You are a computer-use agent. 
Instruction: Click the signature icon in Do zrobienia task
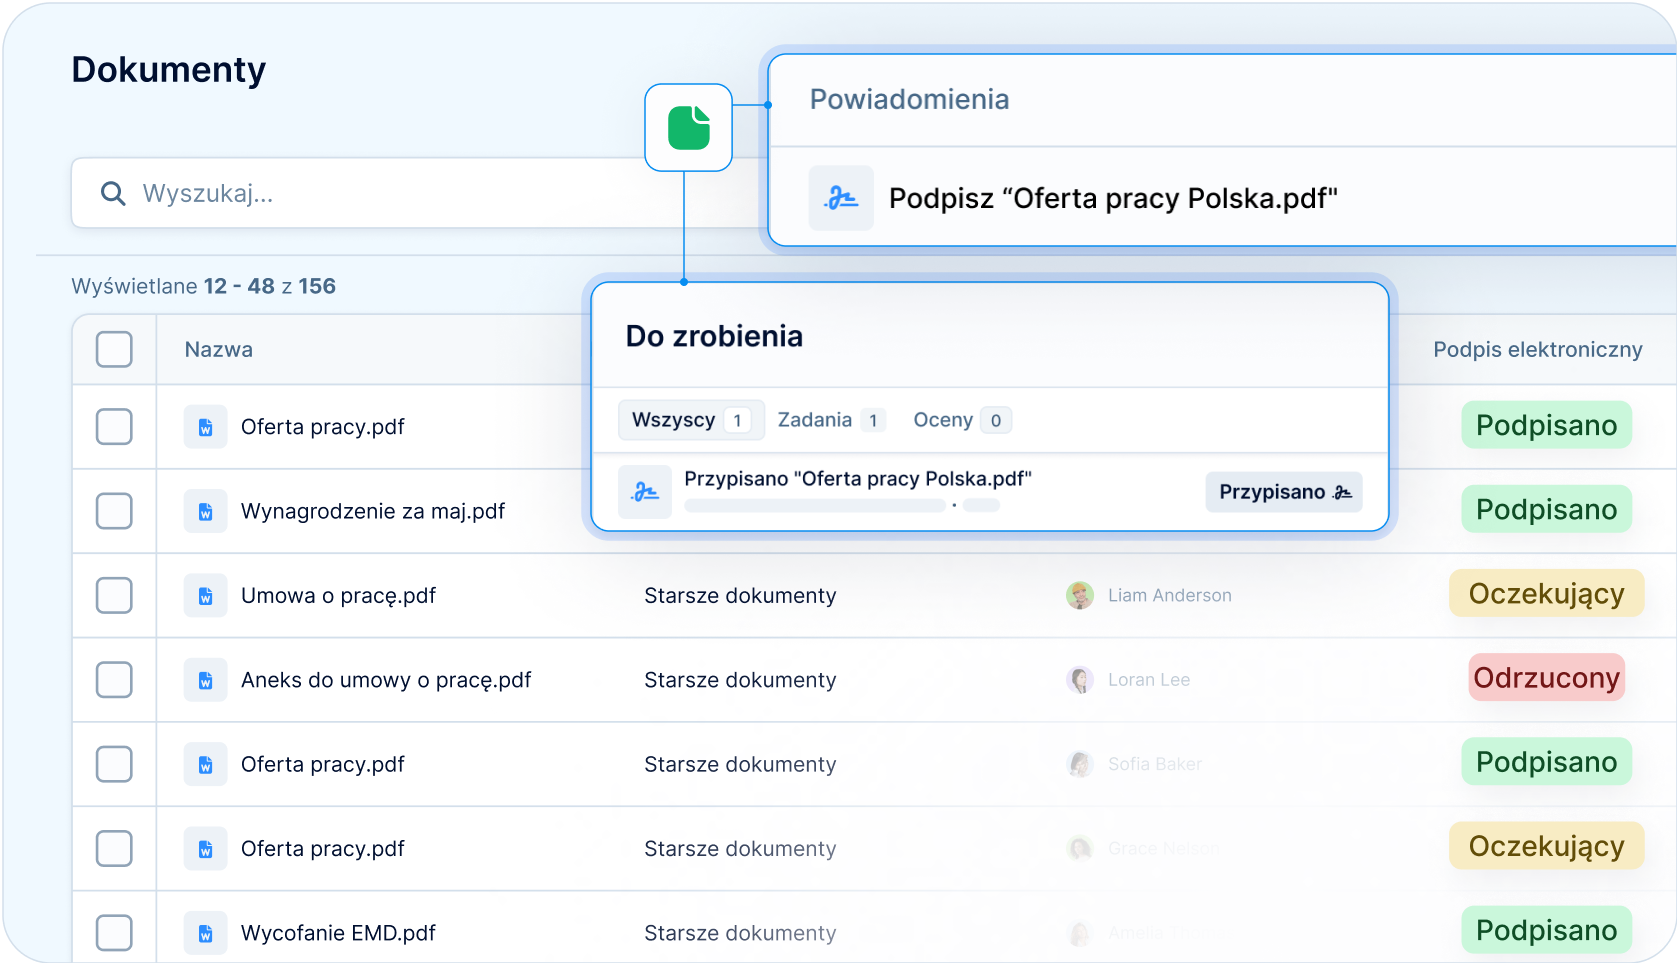click(x=645, y=492)
